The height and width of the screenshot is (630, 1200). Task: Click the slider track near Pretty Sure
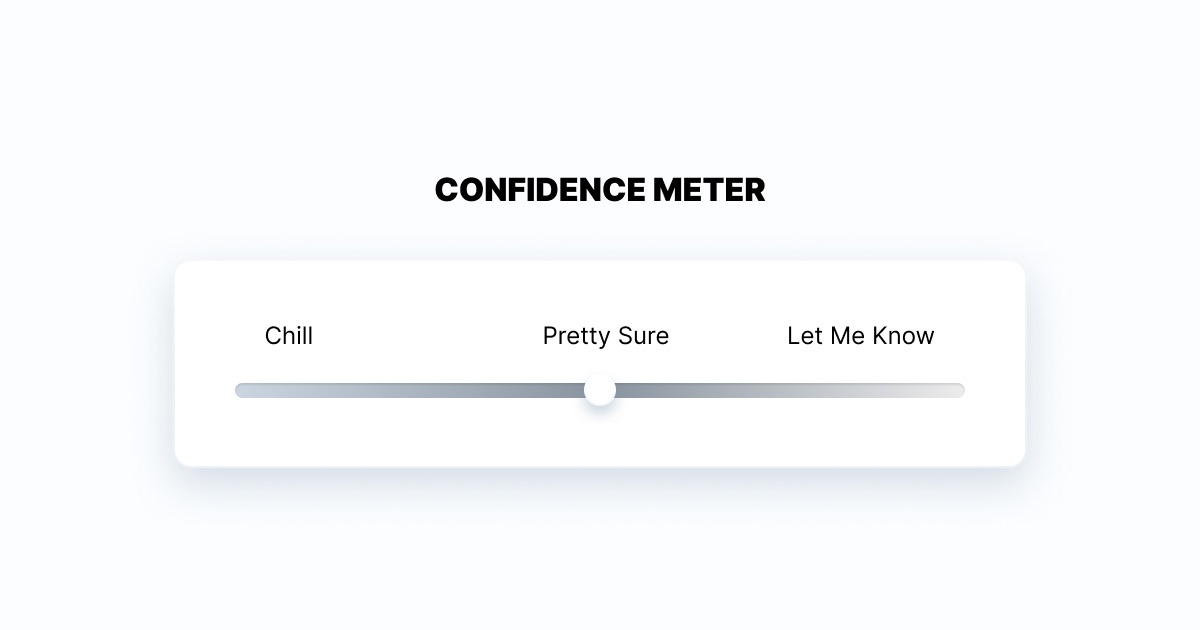[x=605, y=390]
